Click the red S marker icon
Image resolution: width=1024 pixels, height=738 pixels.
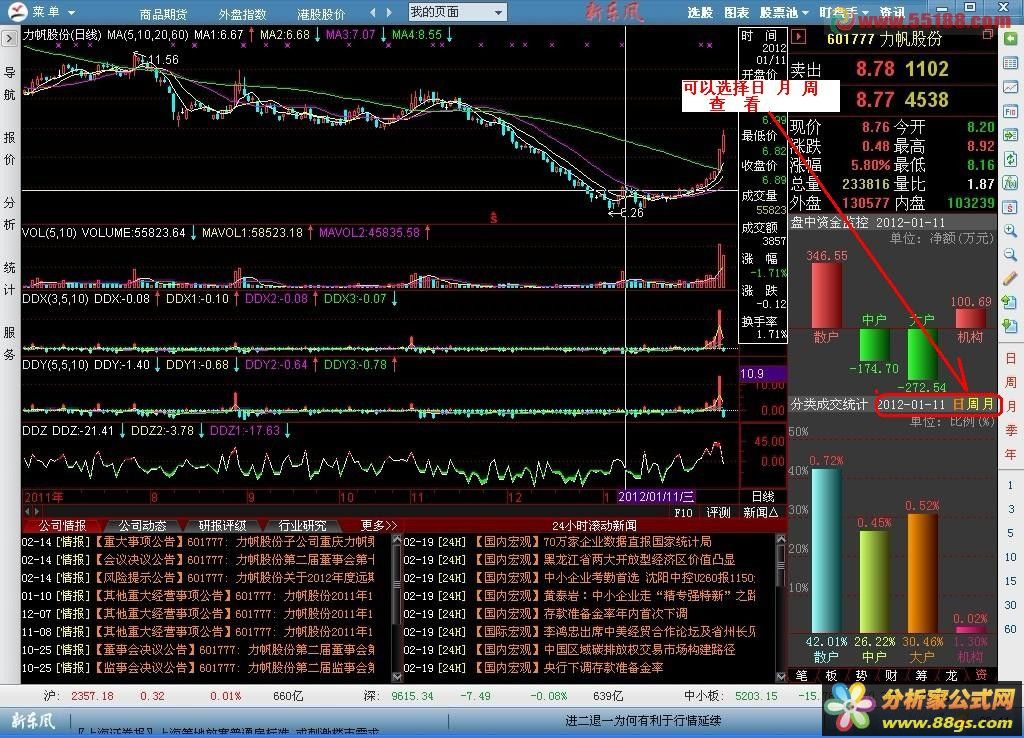pos(1010,207)
